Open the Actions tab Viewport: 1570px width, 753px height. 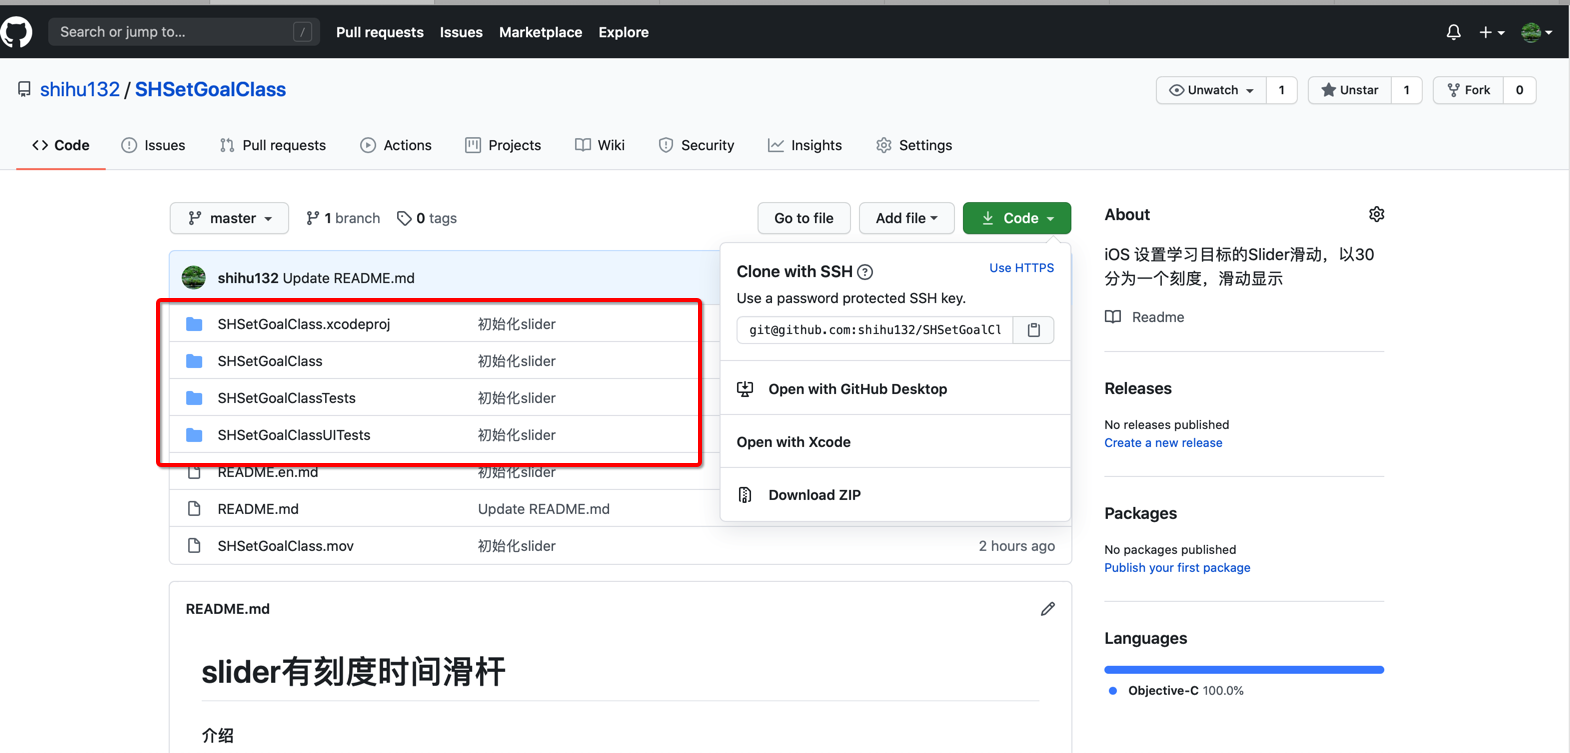[x=396, y=145]
